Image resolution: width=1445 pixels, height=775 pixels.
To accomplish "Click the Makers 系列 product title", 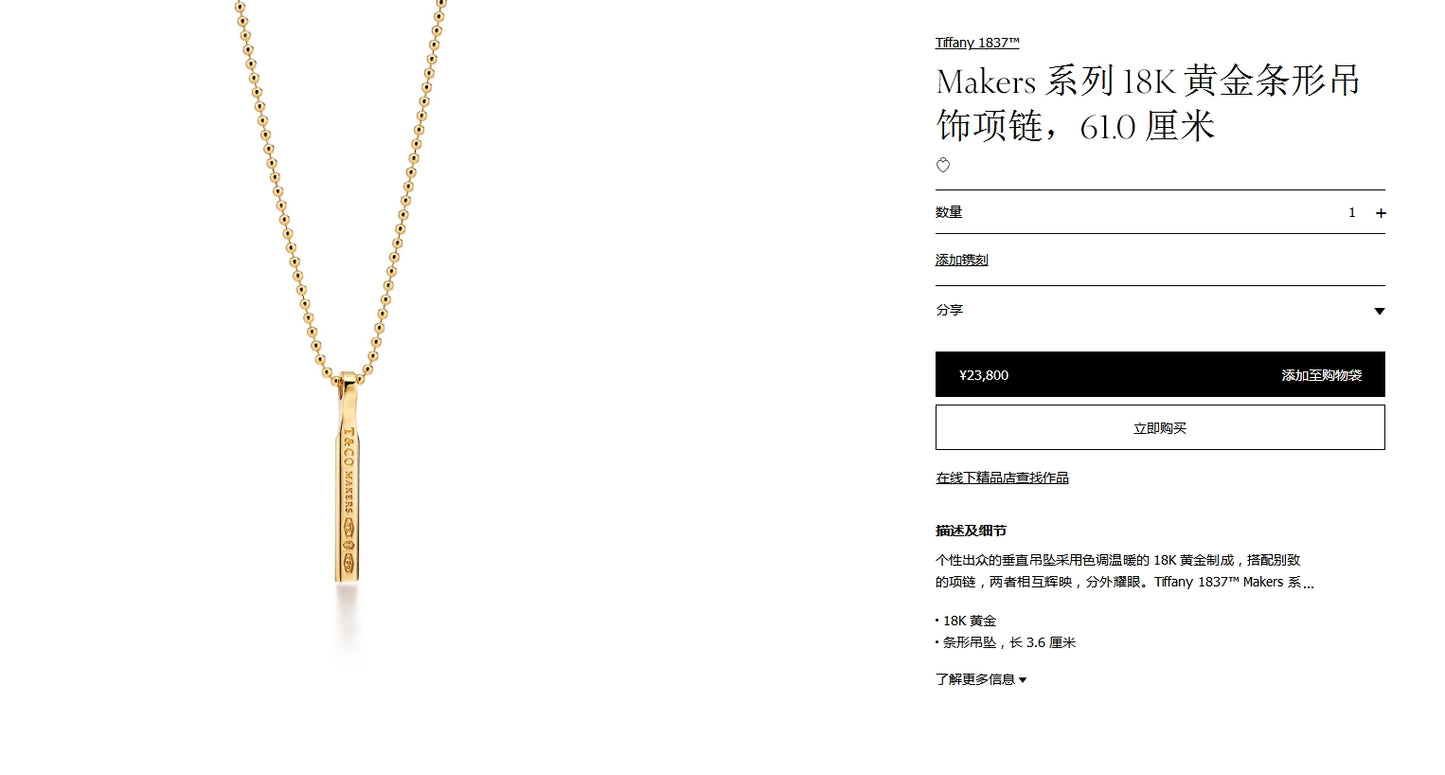I will (x=1148, y=103).
